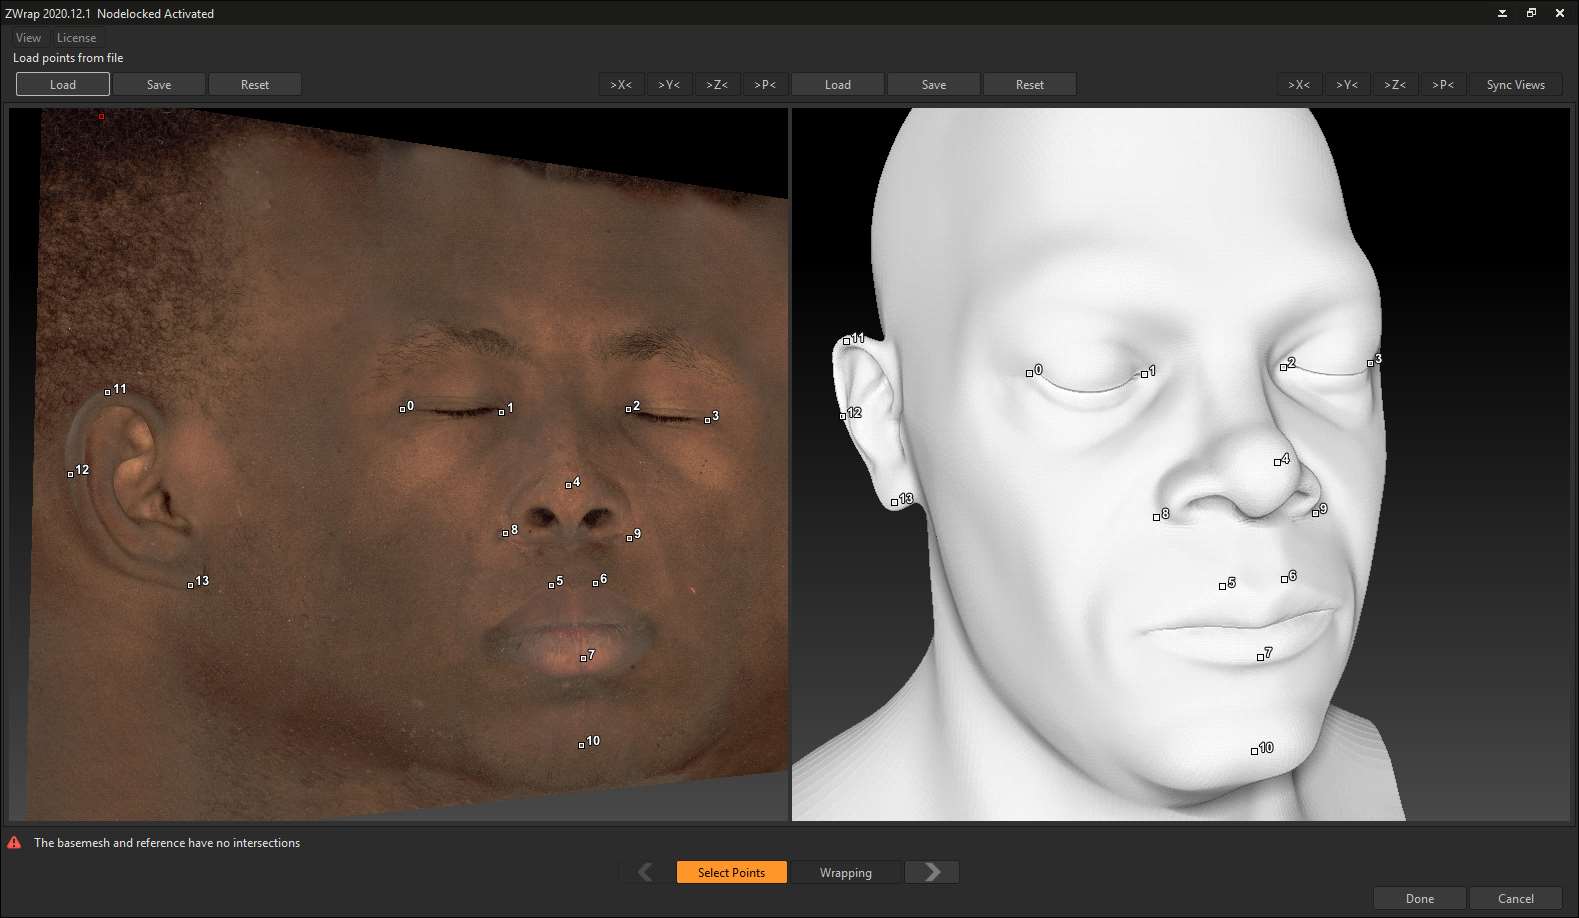Click the left panel >Z< axis view button
The height and width of the screenshot is (918, 1579).
pyautogui.click(x=717, y=85)
